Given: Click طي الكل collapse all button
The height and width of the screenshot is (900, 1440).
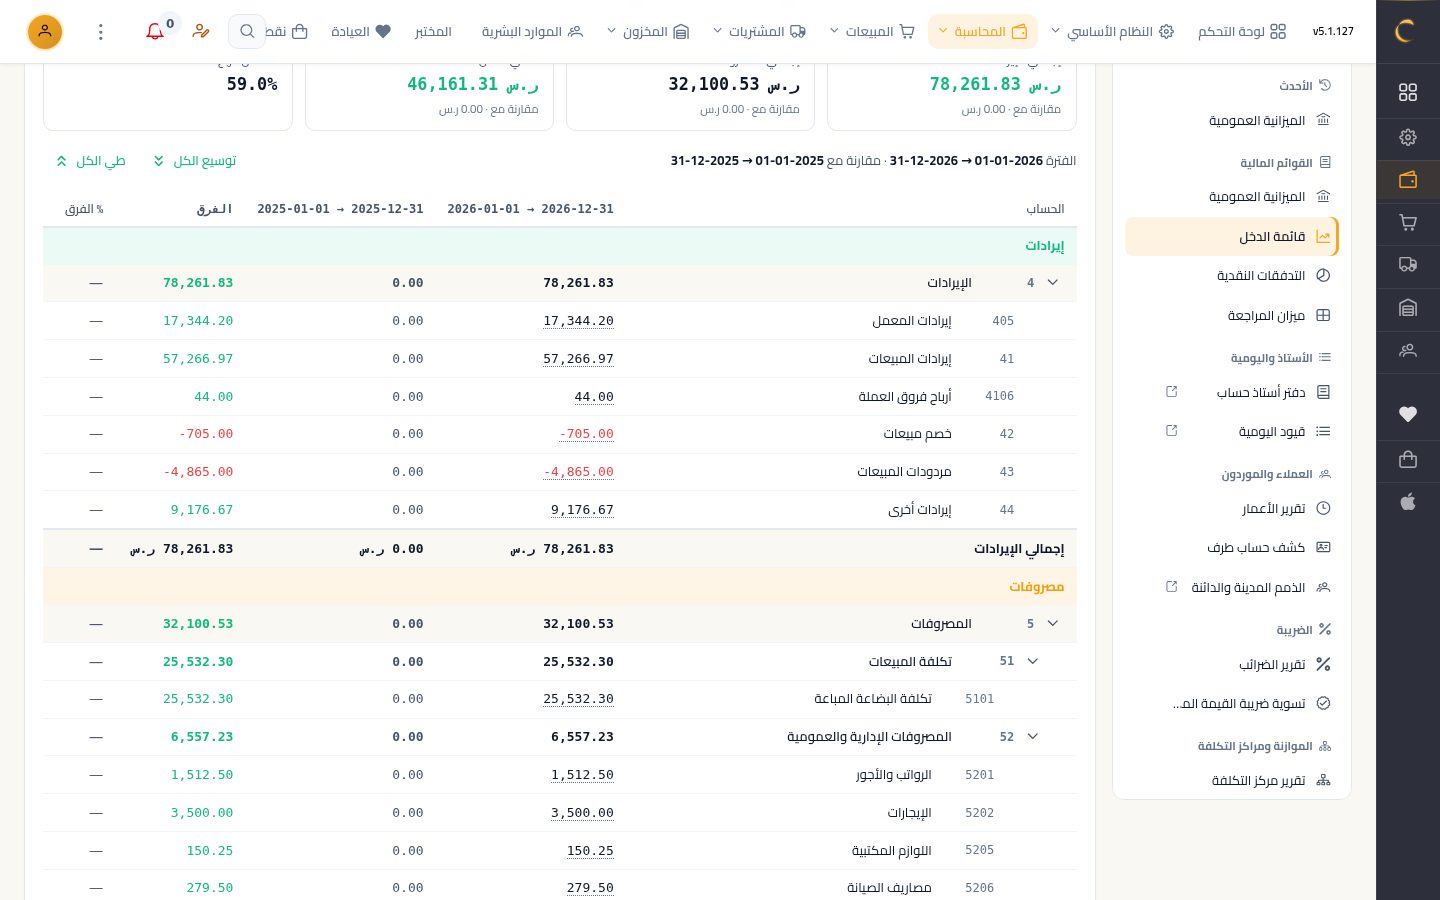Looking at the screenshot, I should pos(91,161).
